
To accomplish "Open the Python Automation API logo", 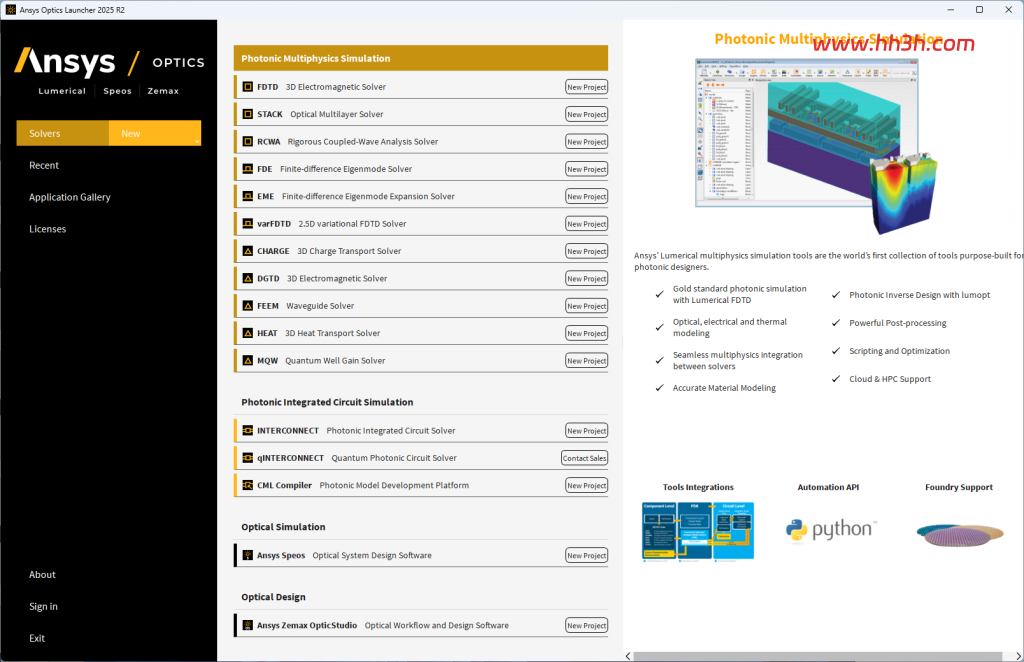I will [830, 531].
